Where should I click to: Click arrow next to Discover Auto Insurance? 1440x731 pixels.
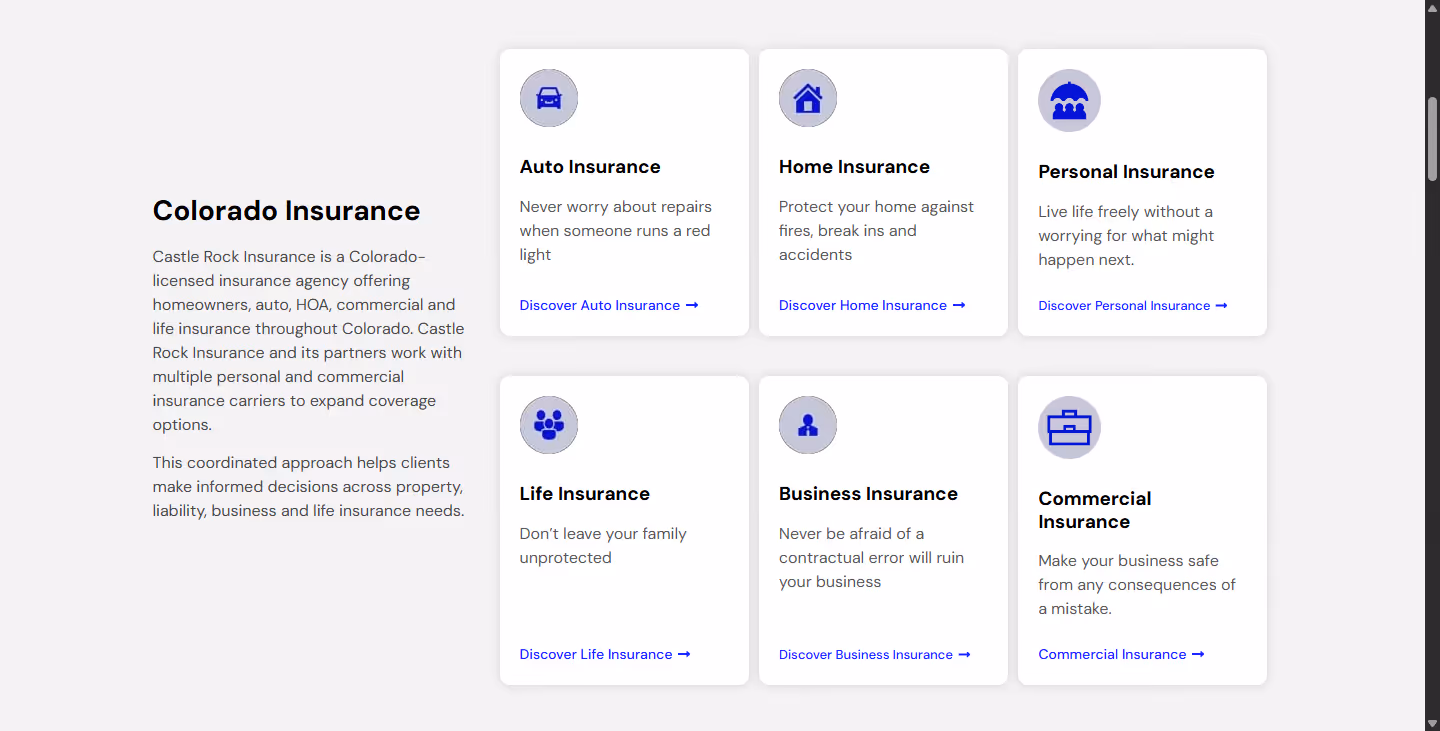[692, 305]
